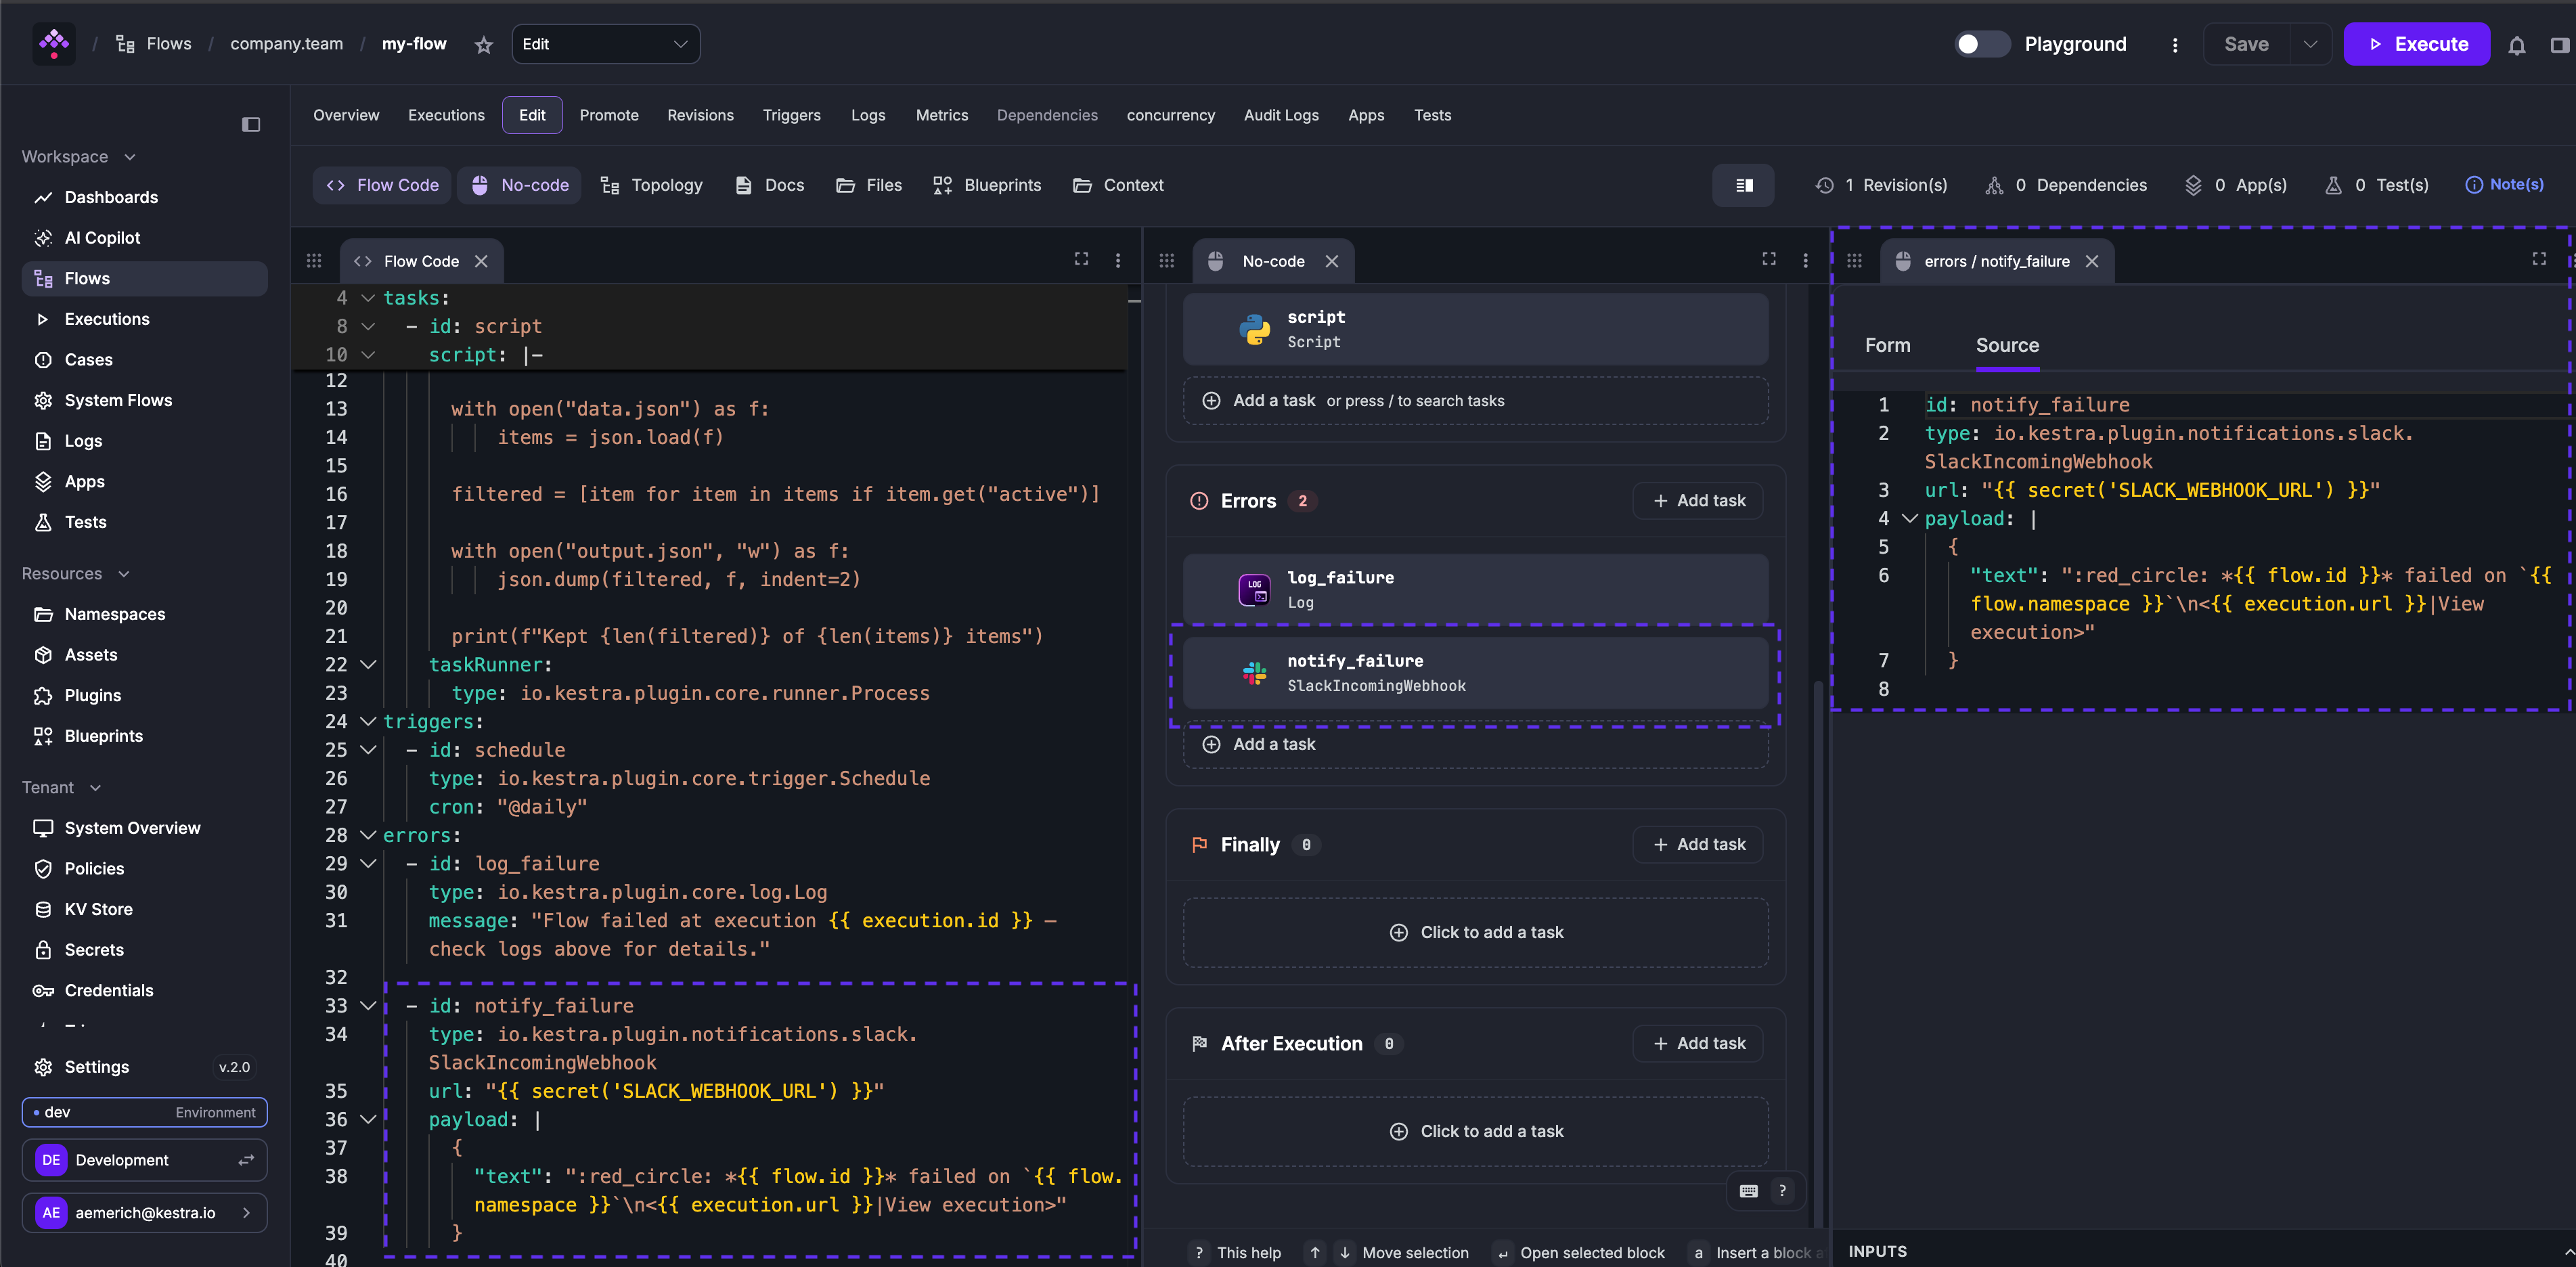Viewport: 2576px width, 1267px height.
Task: Select the log_failure Log task card
Action: click(x=1476, y=589)
